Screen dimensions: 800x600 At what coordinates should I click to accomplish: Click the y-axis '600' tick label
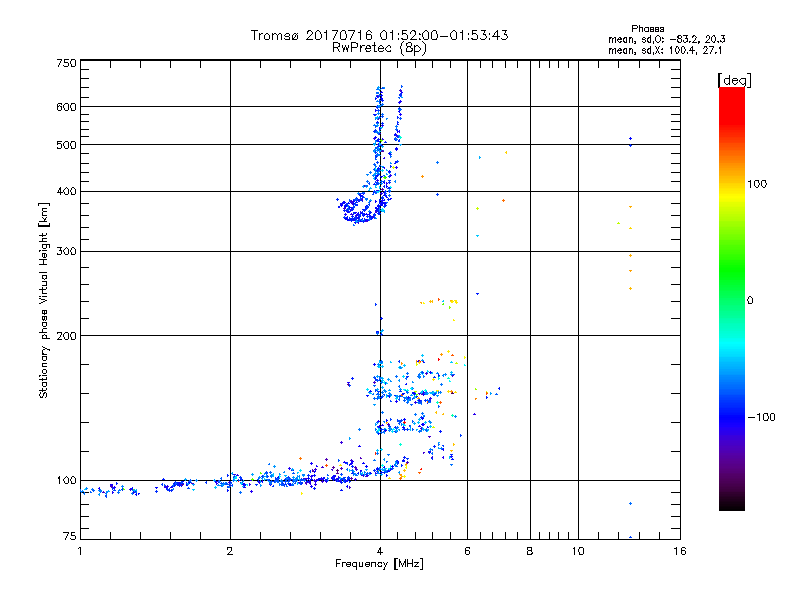coord(66,107)
